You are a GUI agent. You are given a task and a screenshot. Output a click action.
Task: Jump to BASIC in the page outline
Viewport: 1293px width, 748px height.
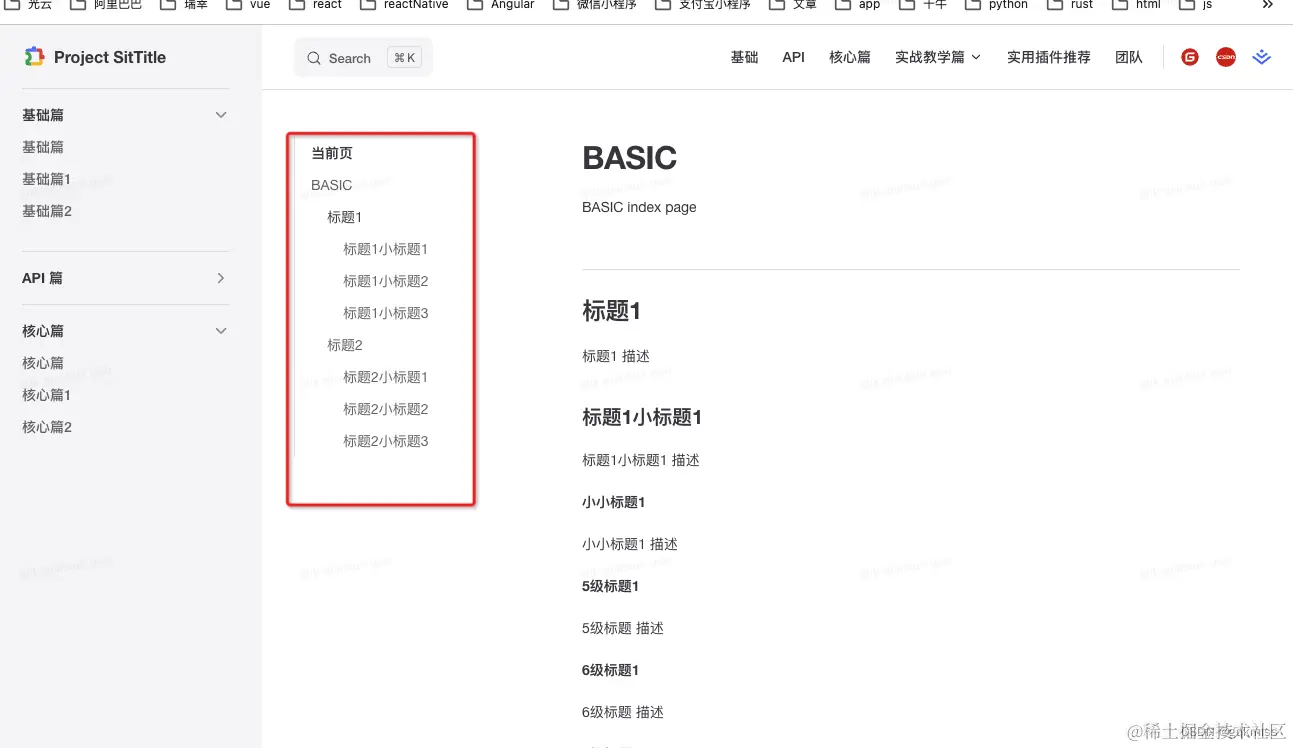(332, 185)
